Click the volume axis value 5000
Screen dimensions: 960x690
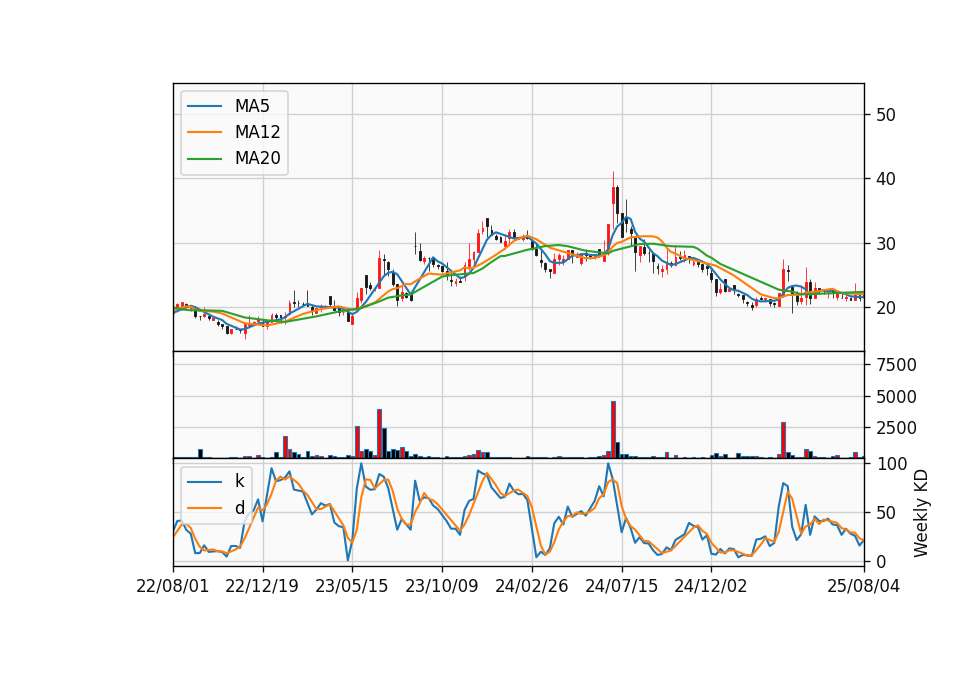point(896,397)
